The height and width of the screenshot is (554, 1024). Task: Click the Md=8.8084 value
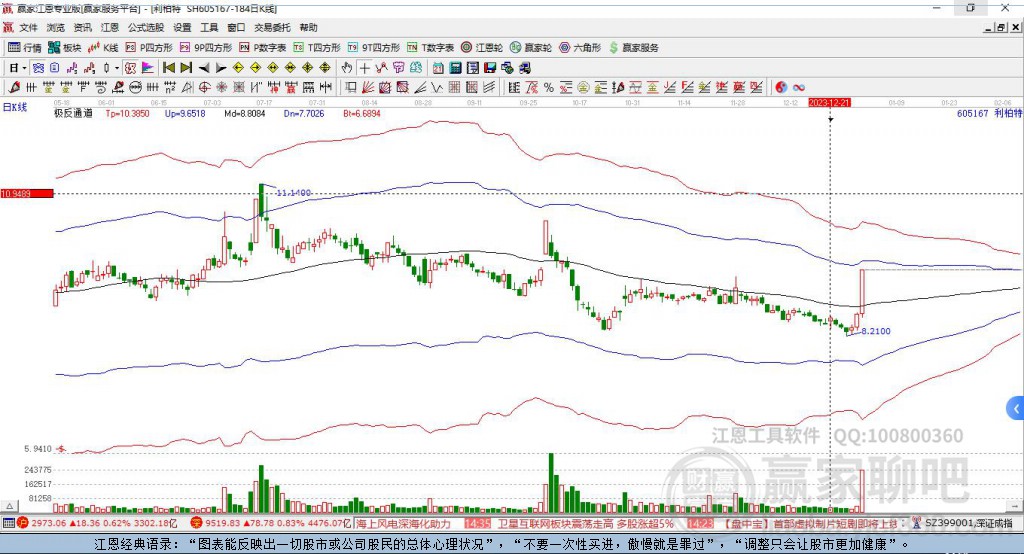coord(245,113)
